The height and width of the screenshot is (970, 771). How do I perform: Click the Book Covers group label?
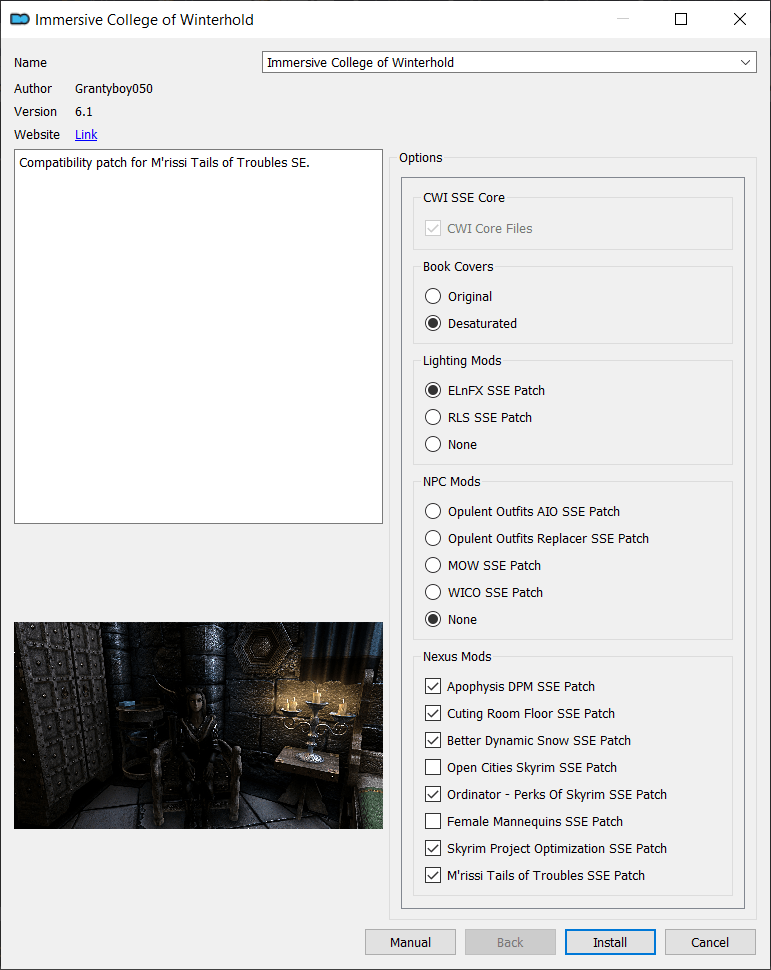point(458,267)
